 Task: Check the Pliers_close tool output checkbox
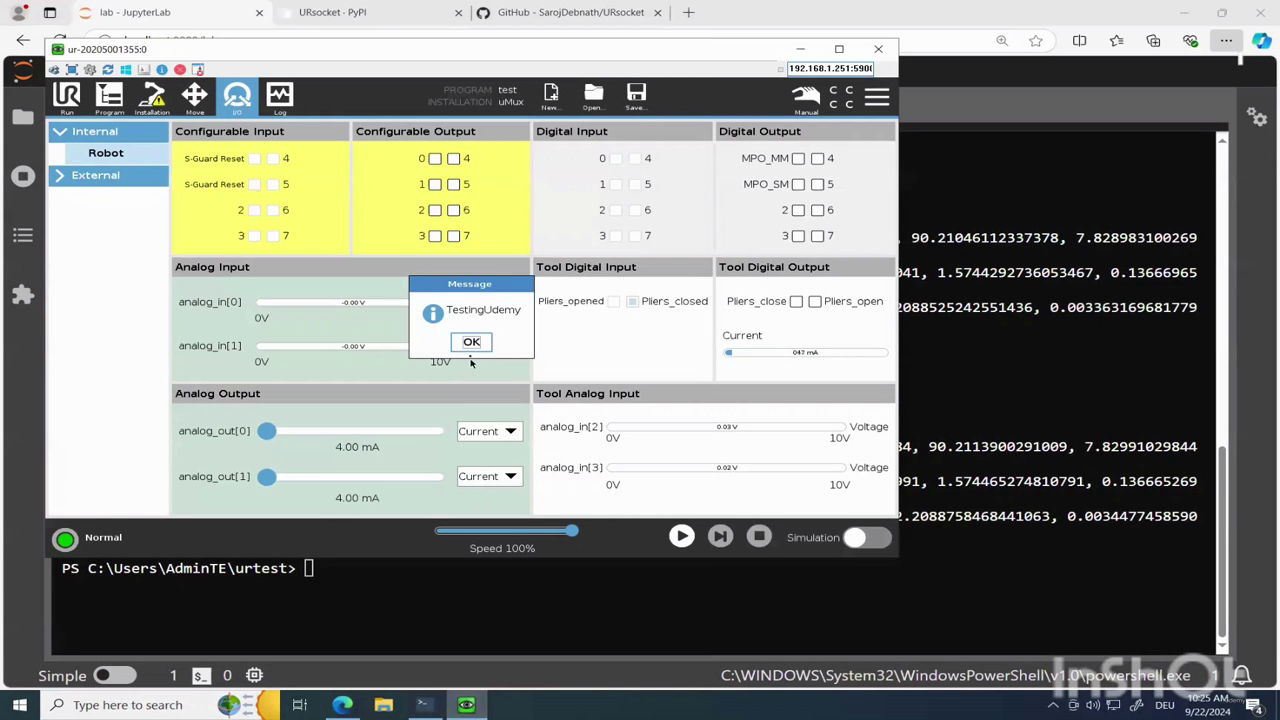click(x=796, y=301)
